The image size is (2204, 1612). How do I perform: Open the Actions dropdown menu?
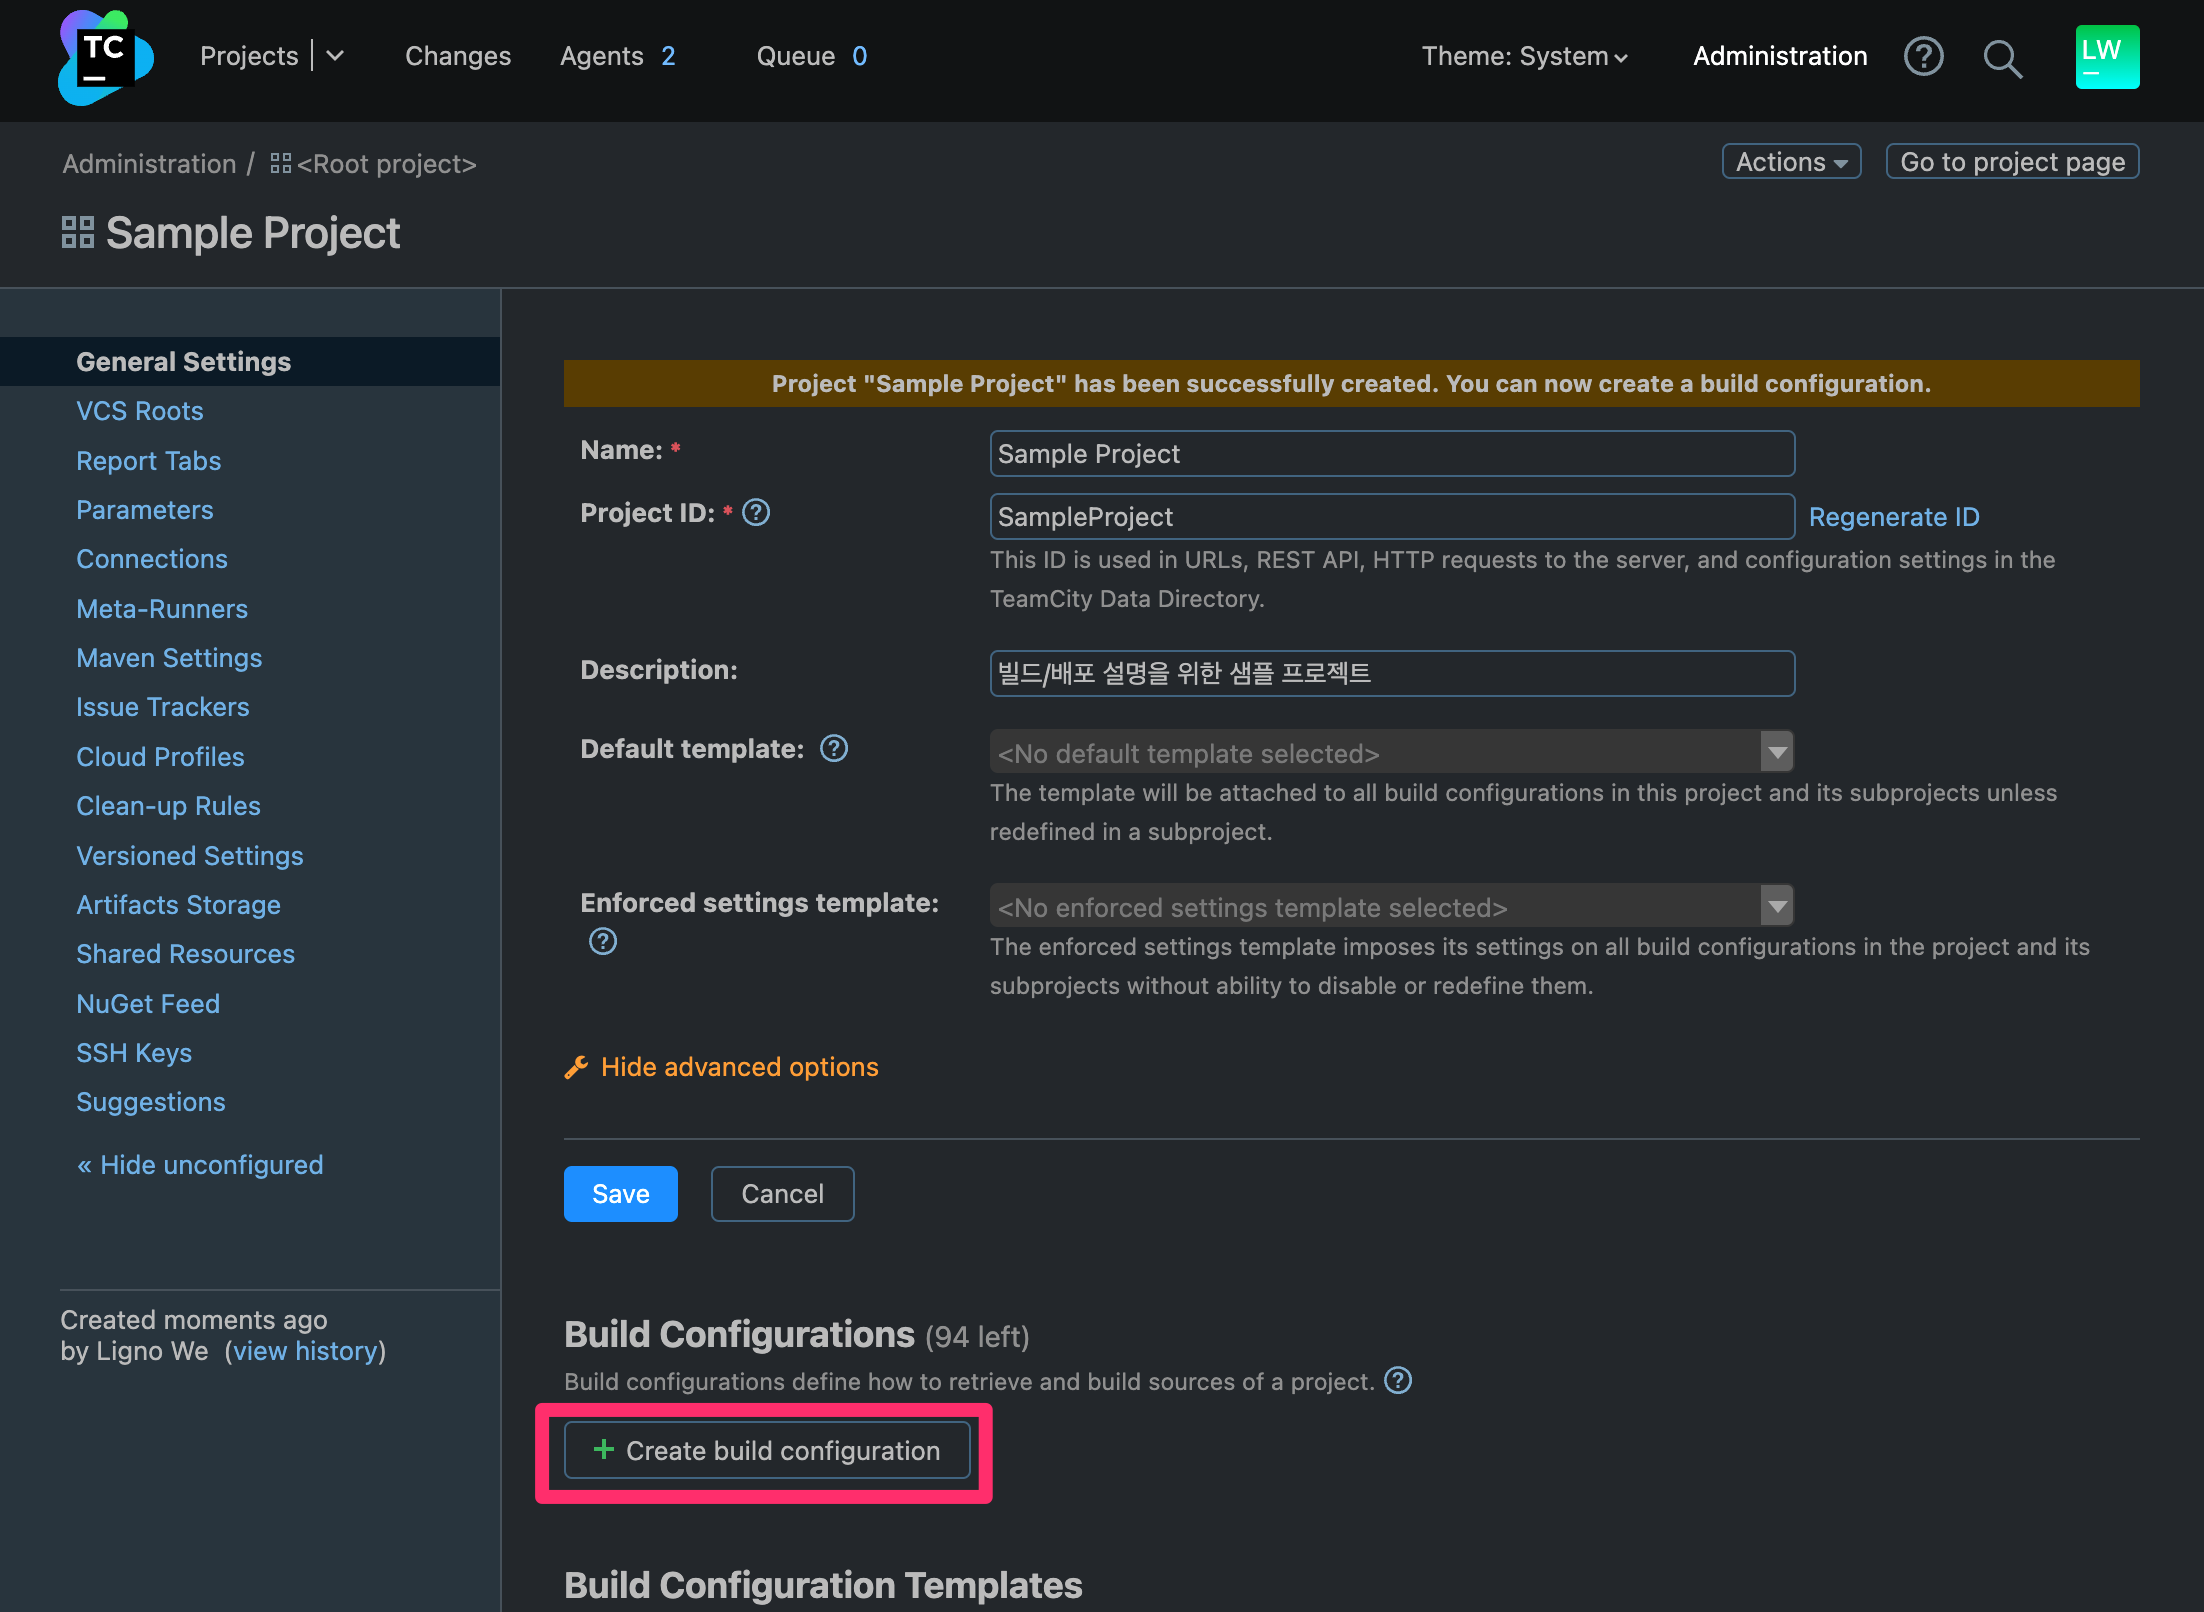pyautogui.click(x=1790, y=162)
